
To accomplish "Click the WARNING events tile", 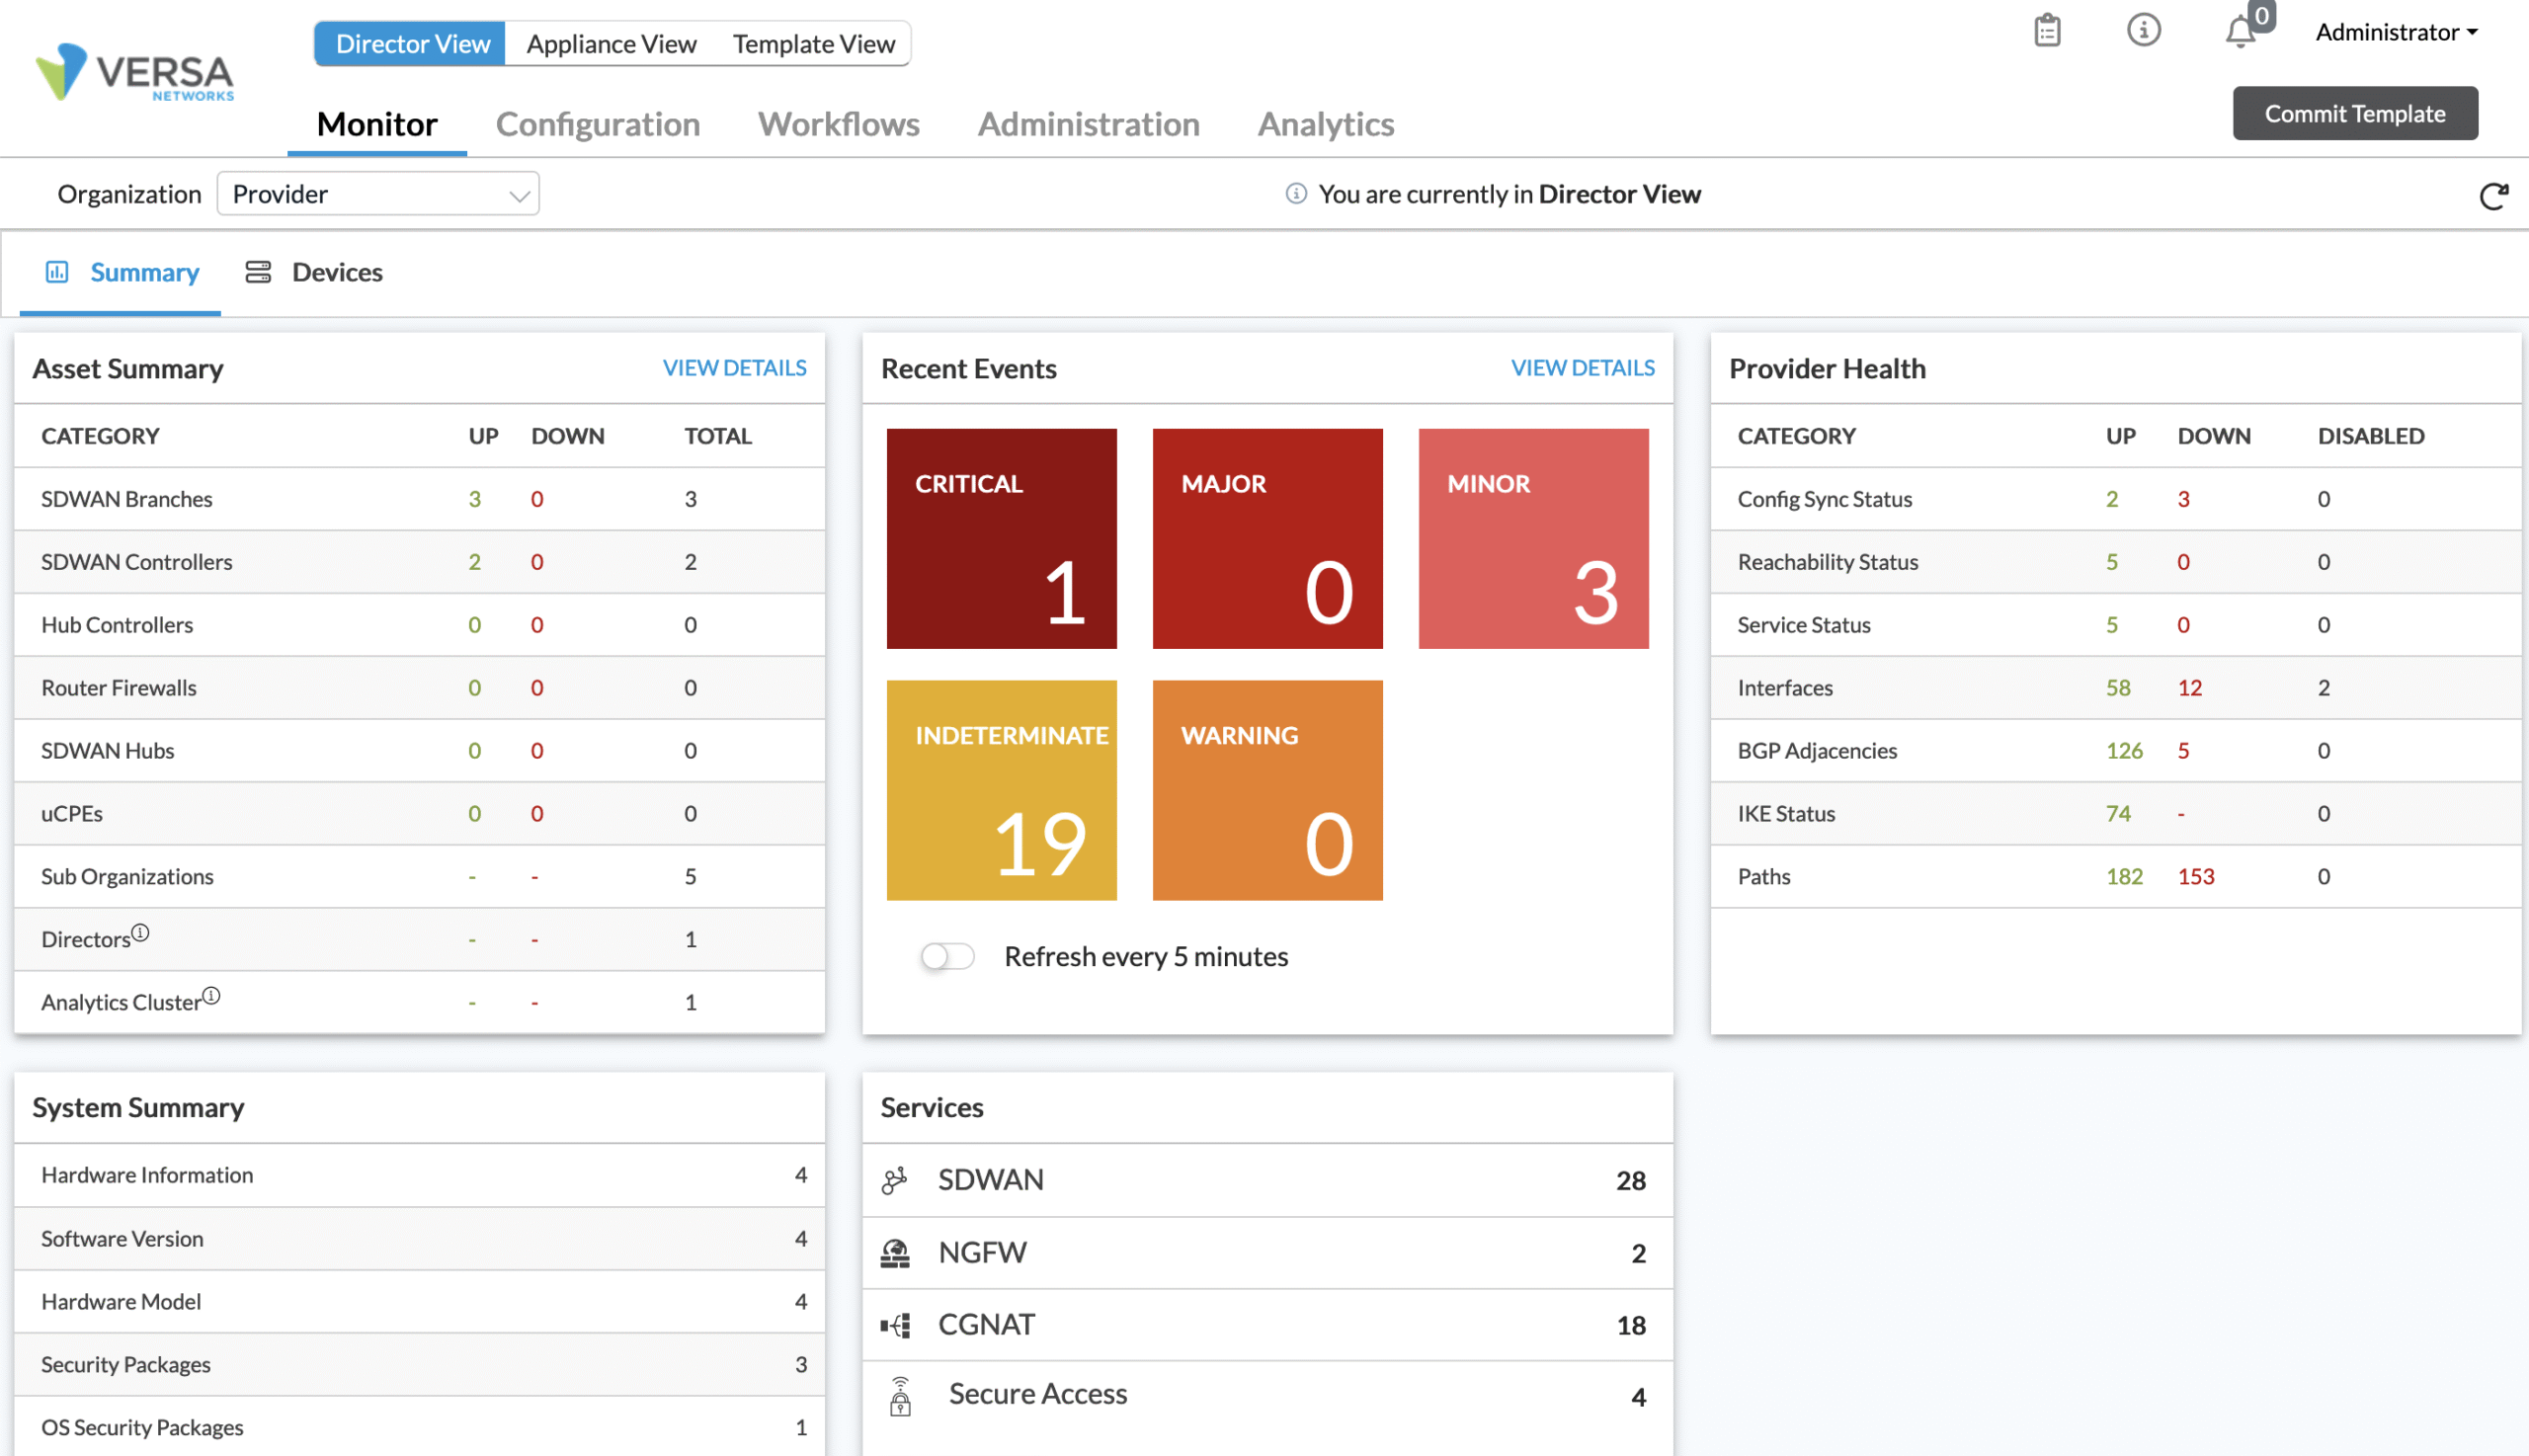I will (x=1267, y=790).
